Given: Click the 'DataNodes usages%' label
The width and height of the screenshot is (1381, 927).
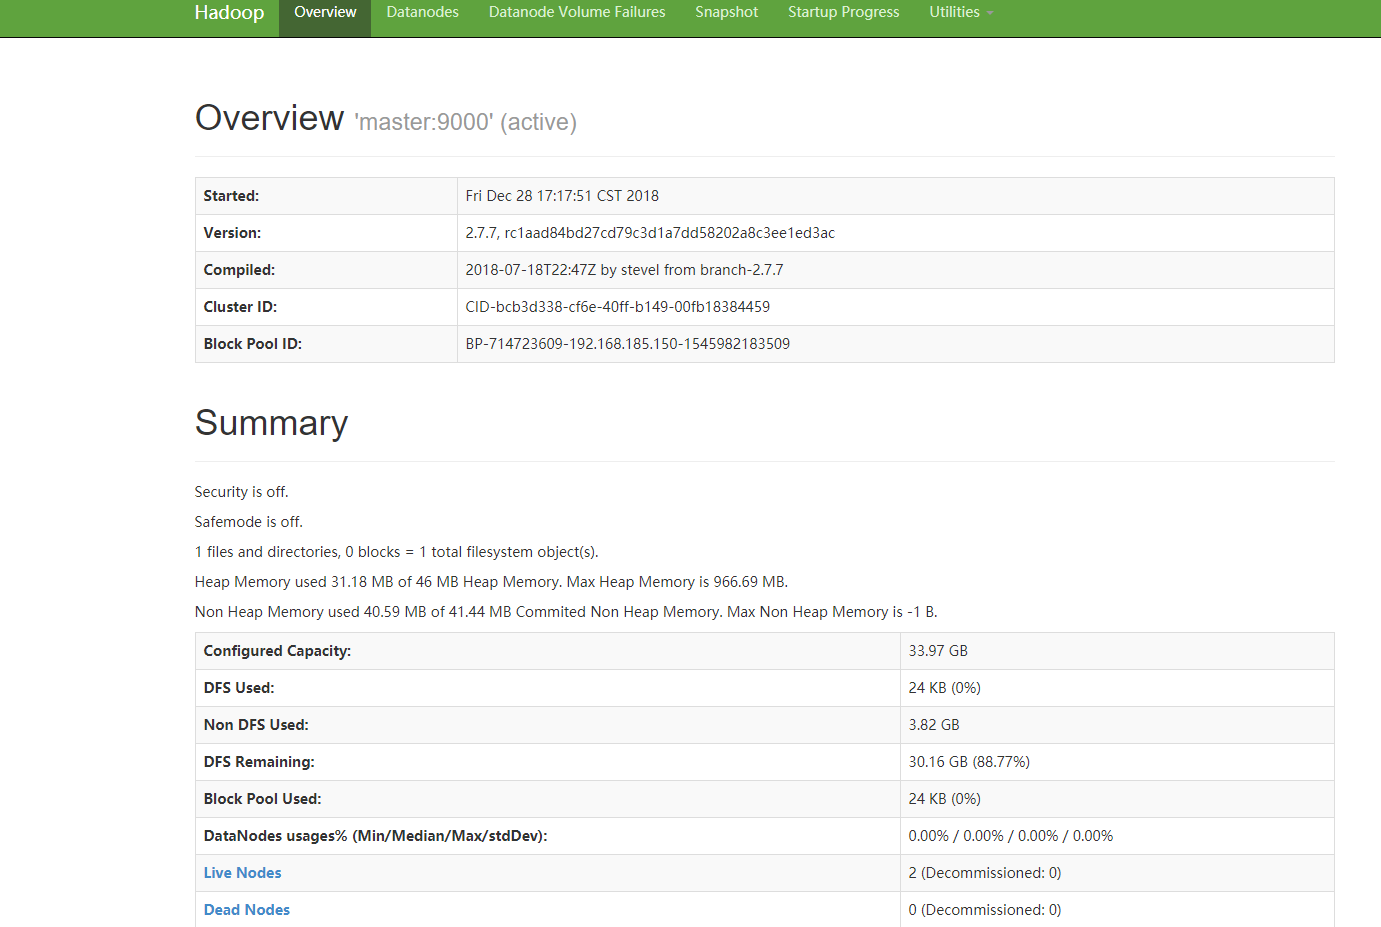Looking at the screenshot, I should tap(375, 836).
